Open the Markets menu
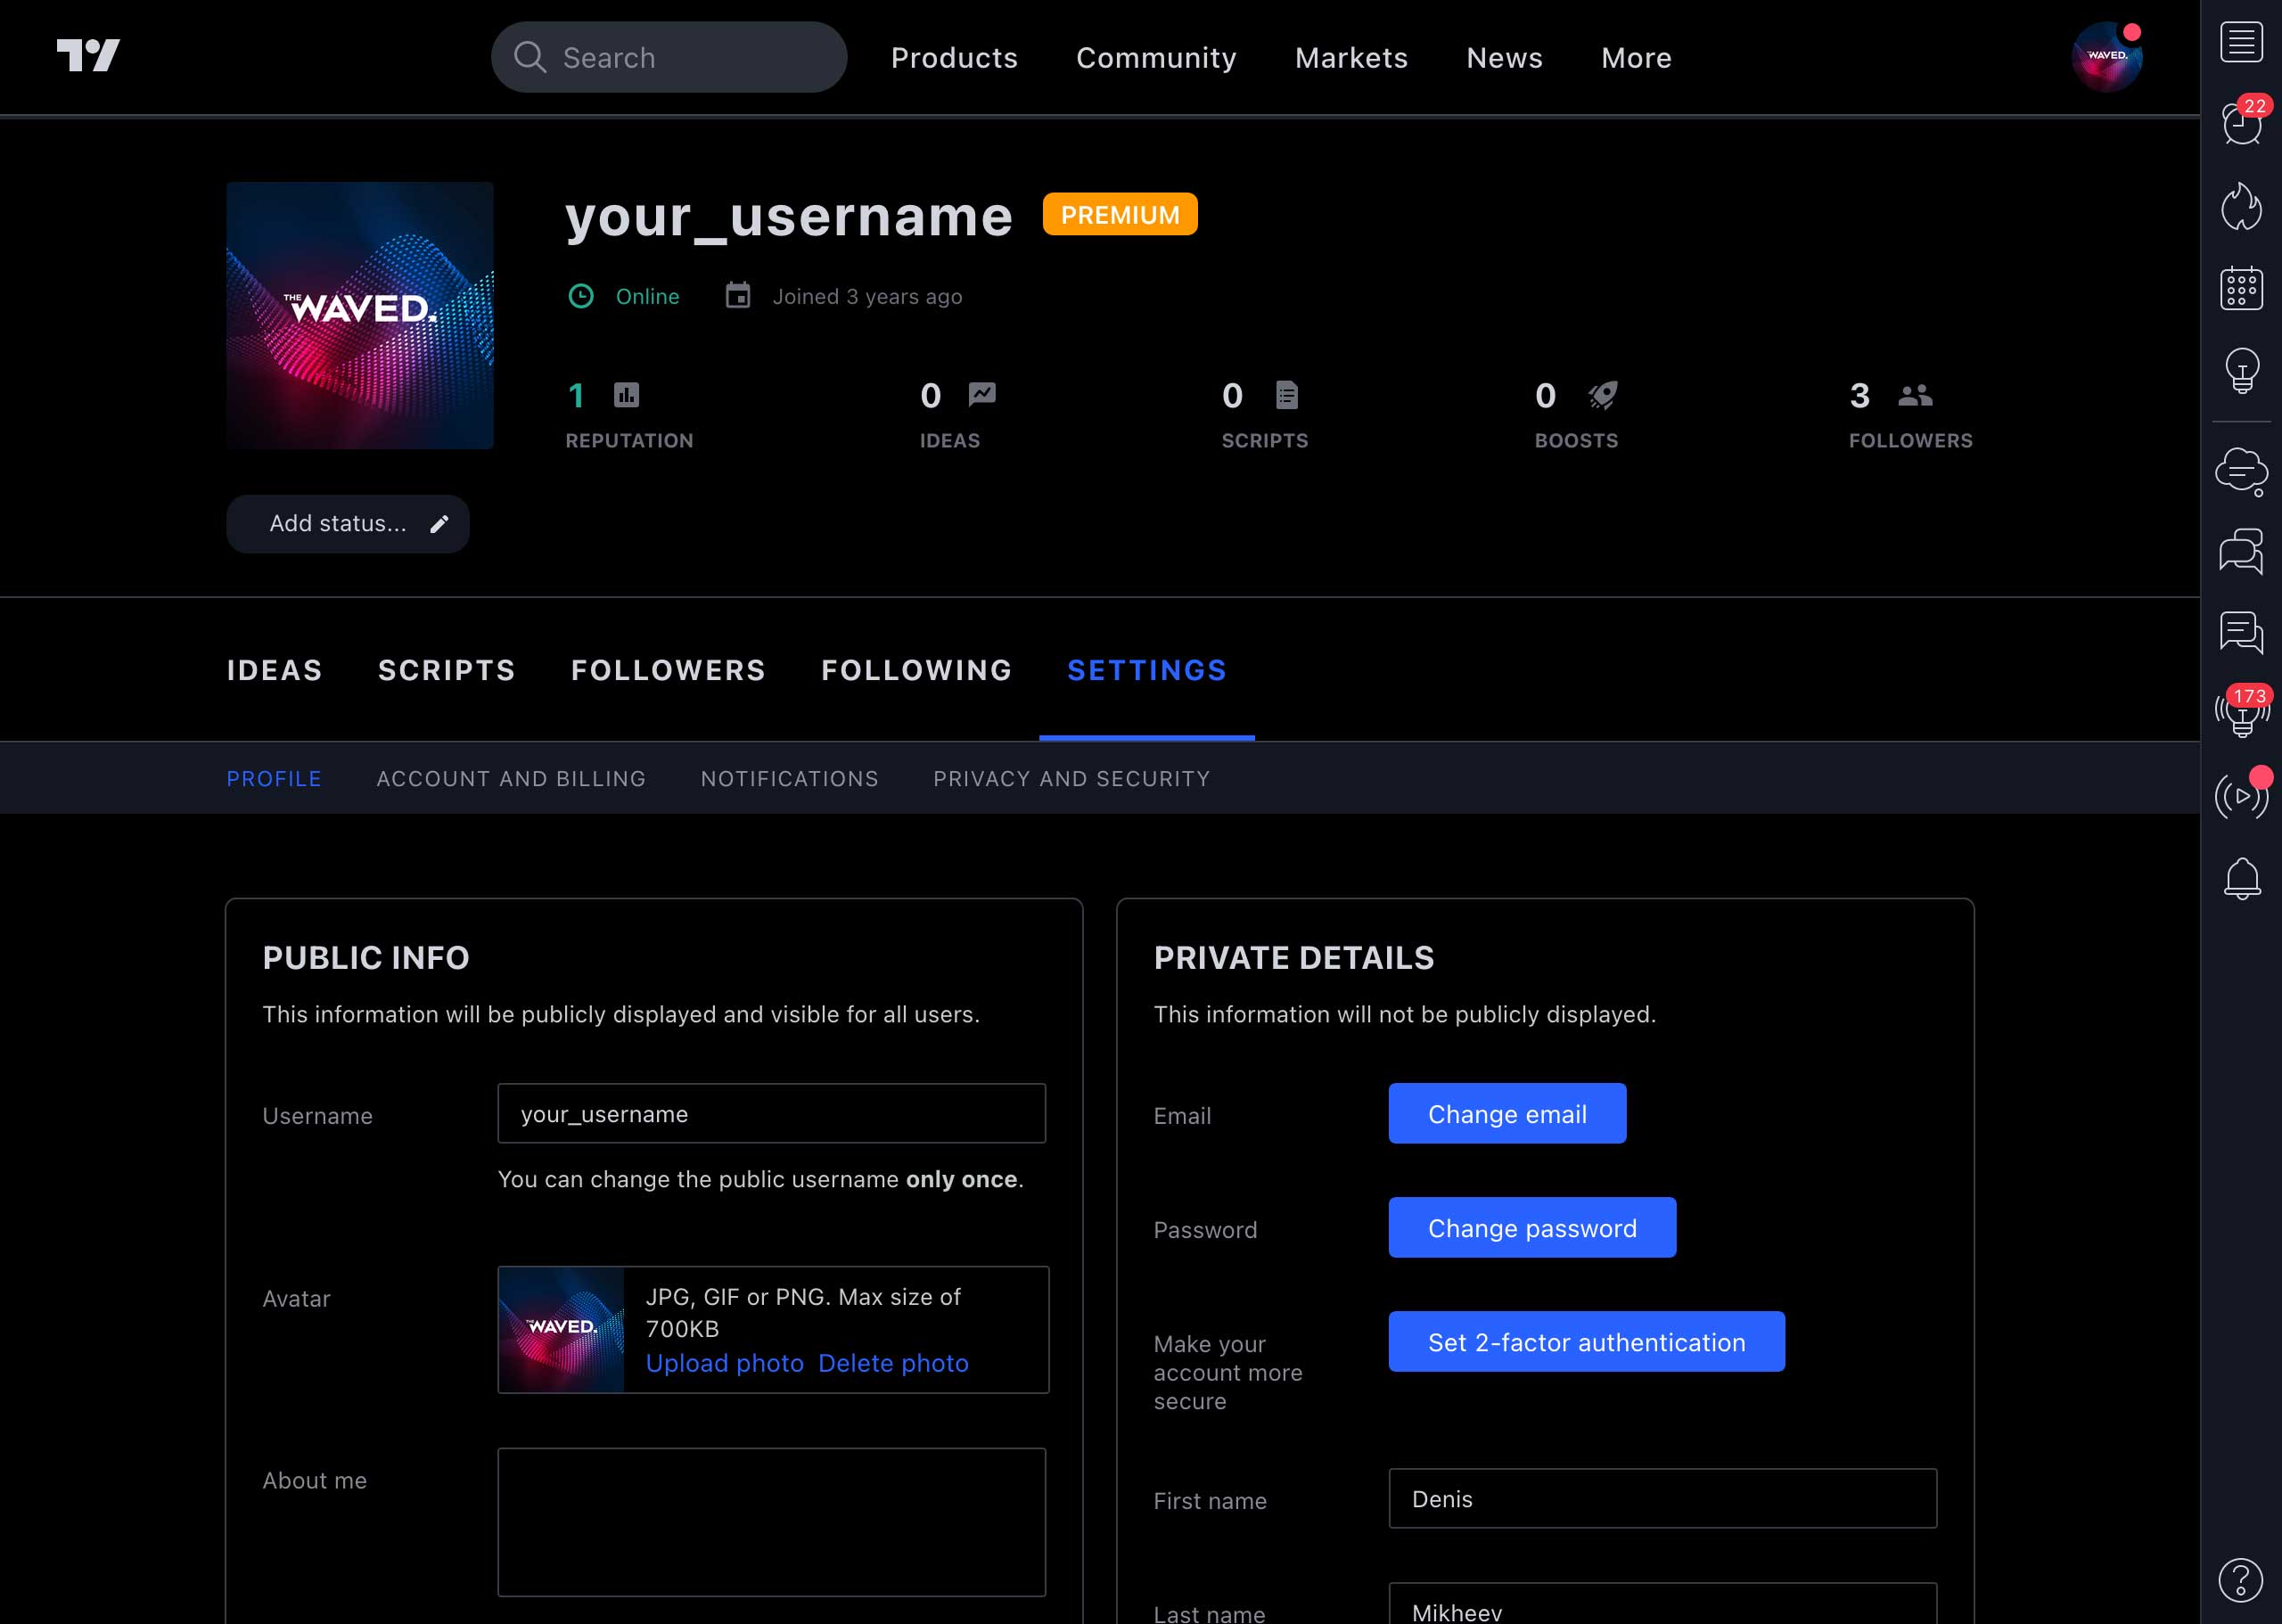 (x=1351, y=58)
